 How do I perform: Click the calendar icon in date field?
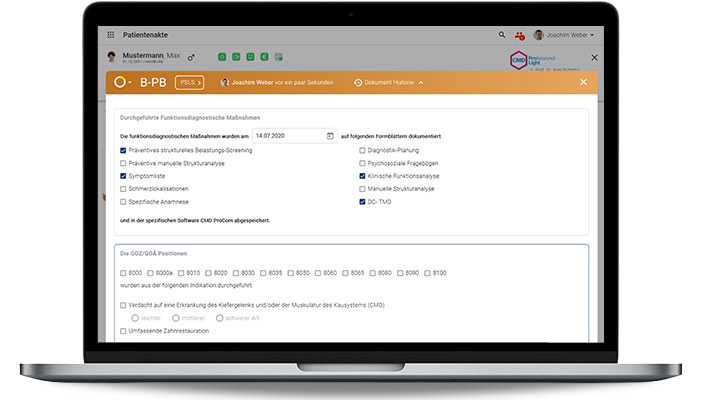coord(330,135)
